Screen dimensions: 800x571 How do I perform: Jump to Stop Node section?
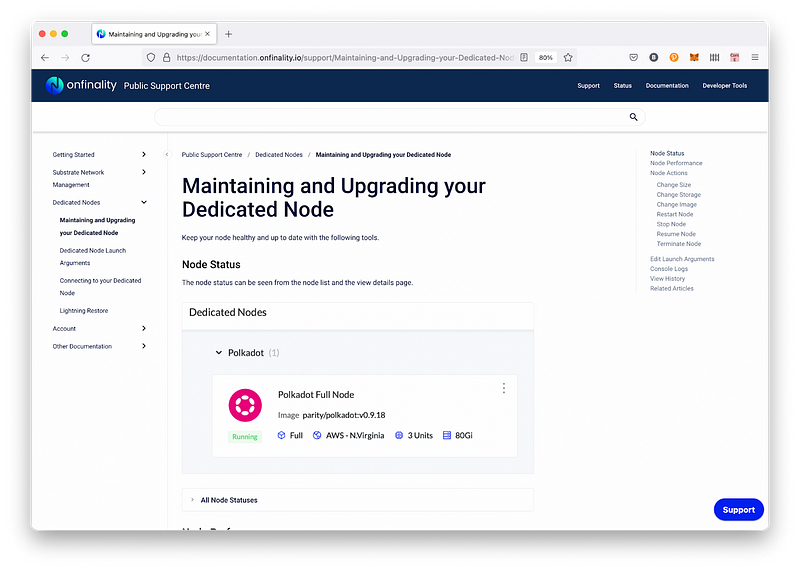[x=671, y=224]
